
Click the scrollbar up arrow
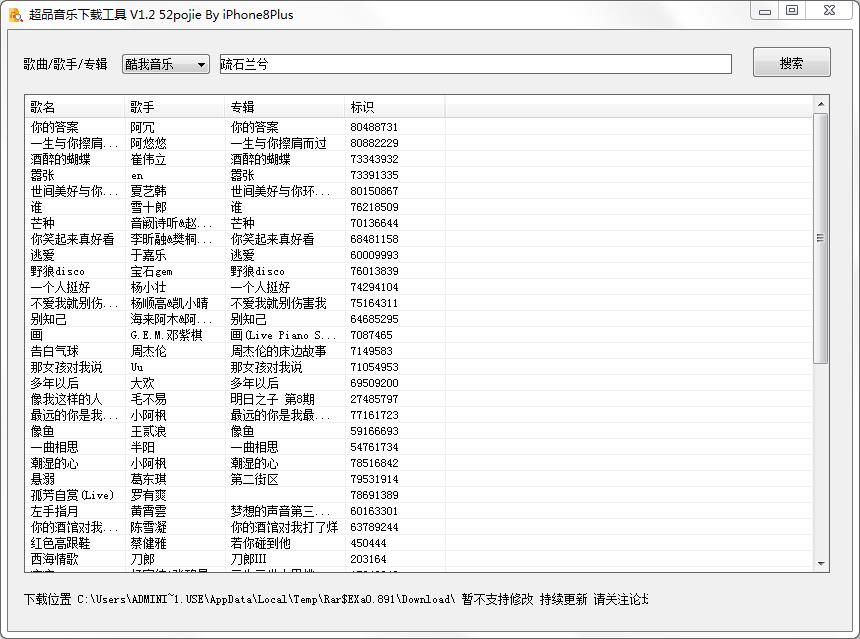click(823, 101)
